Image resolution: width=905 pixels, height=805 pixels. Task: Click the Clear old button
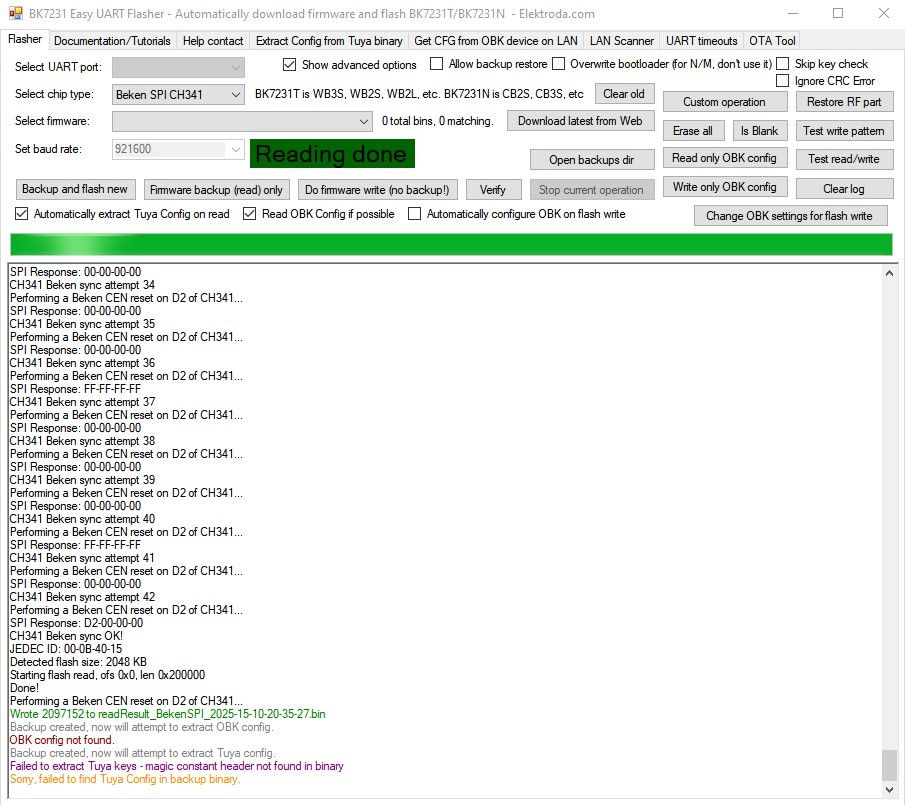(x=624, y=93)
